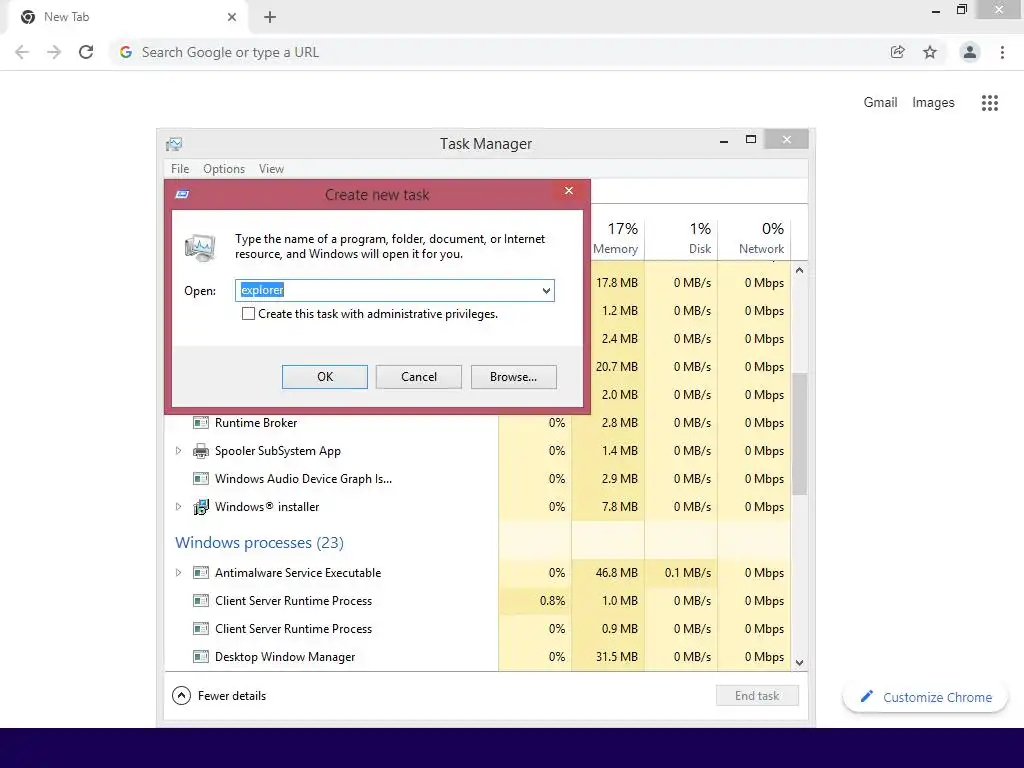Minimize the Task Manager window
1024x768 pixels.
[x=724, y=140]
